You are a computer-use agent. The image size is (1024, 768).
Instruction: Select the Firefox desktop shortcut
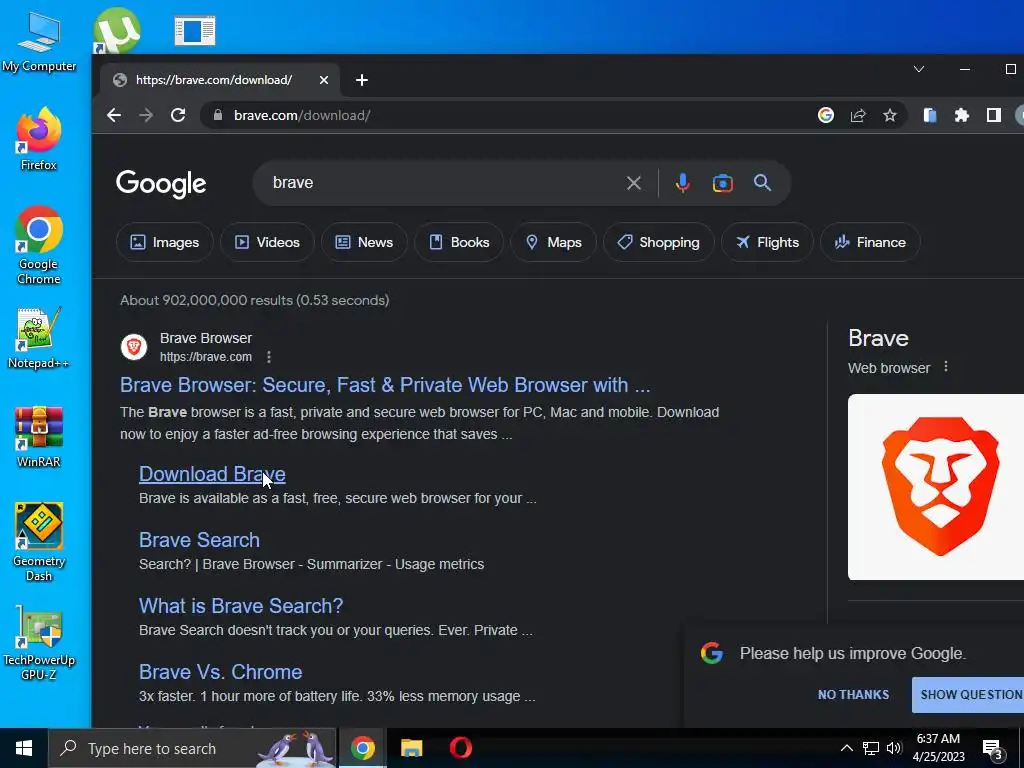pos(39,139)
